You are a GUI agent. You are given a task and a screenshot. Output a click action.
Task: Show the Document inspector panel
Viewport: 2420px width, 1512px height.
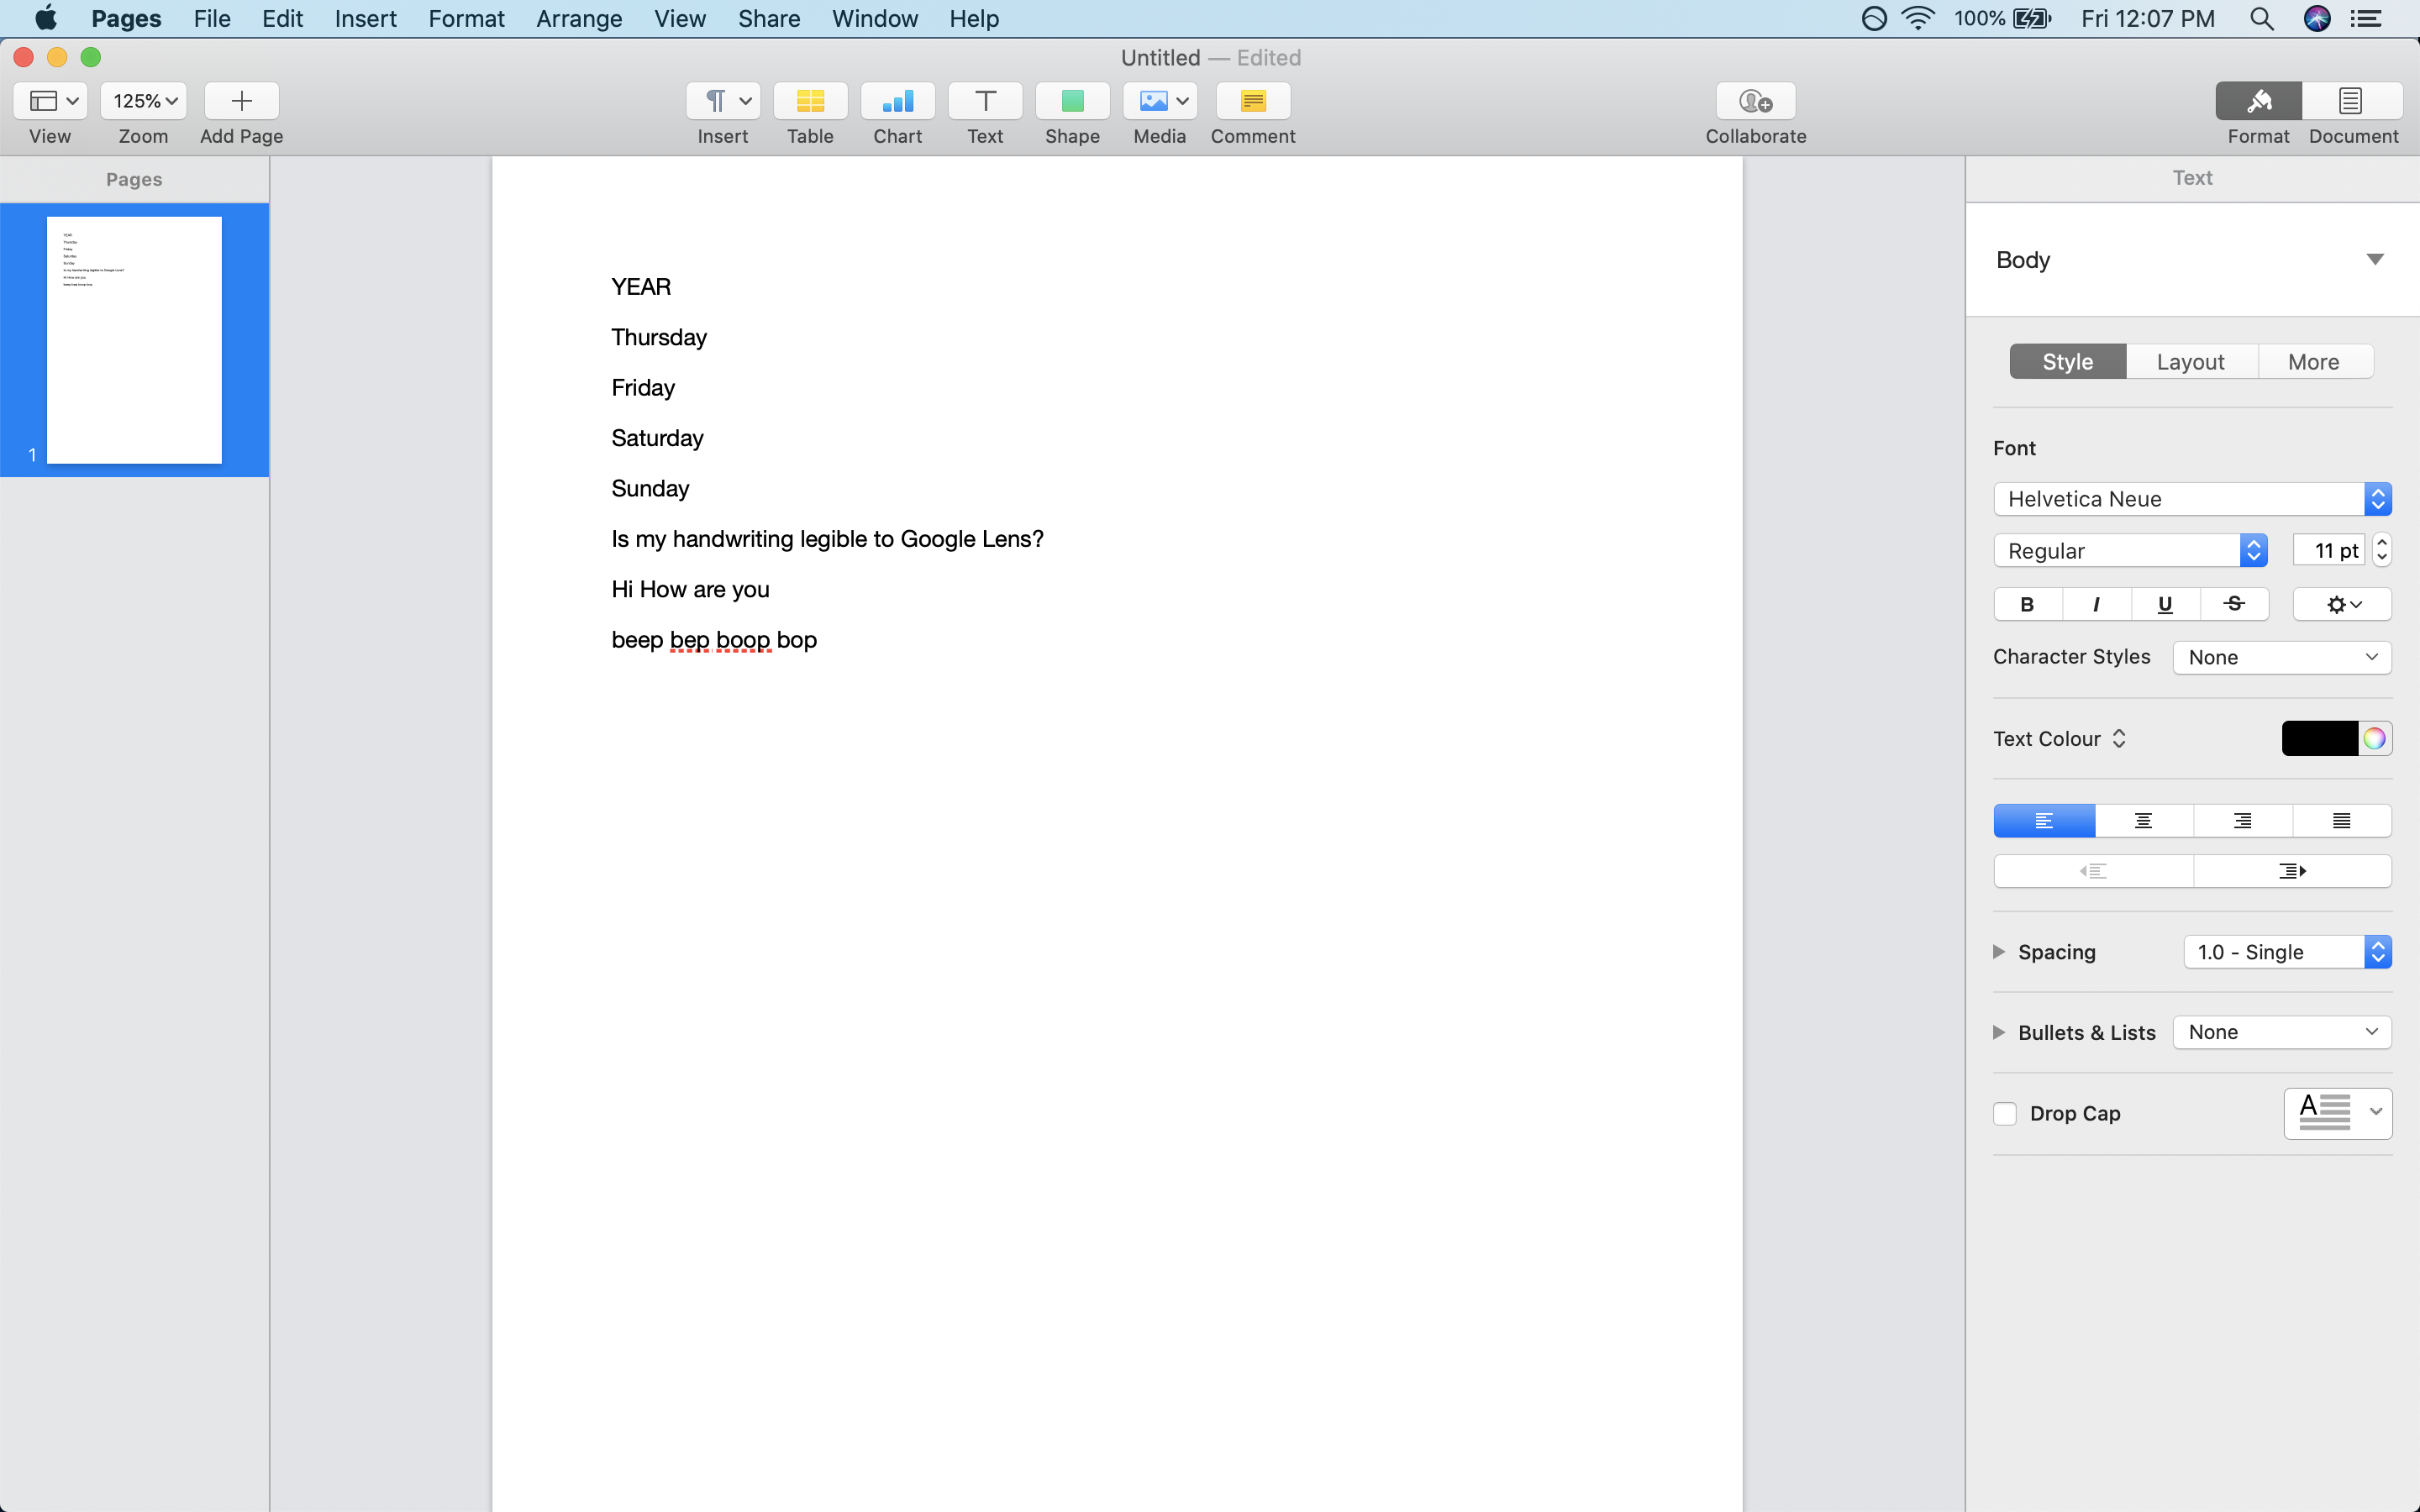2352,101
